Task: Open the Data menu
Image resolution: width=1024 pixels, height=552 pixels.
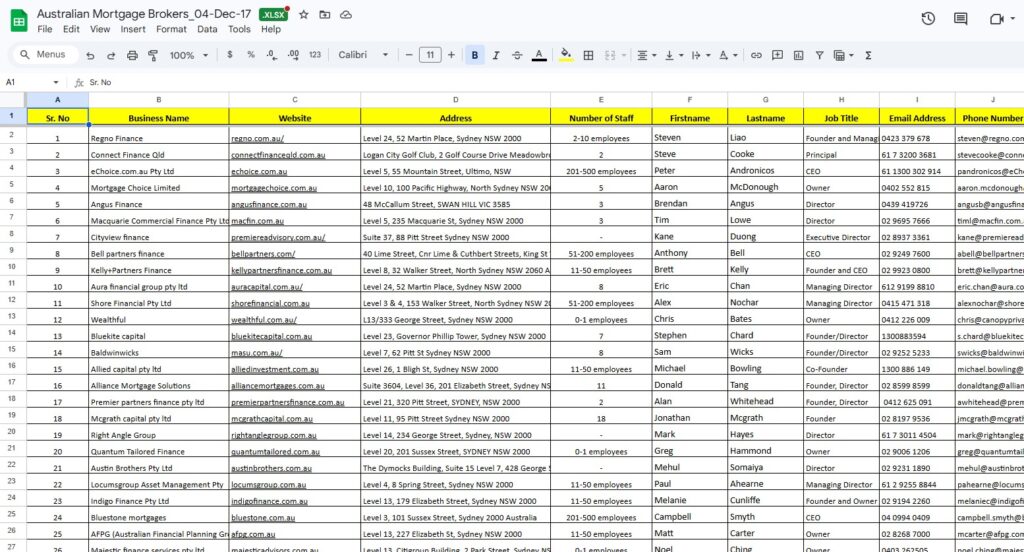Action: (x=207, y=29)
